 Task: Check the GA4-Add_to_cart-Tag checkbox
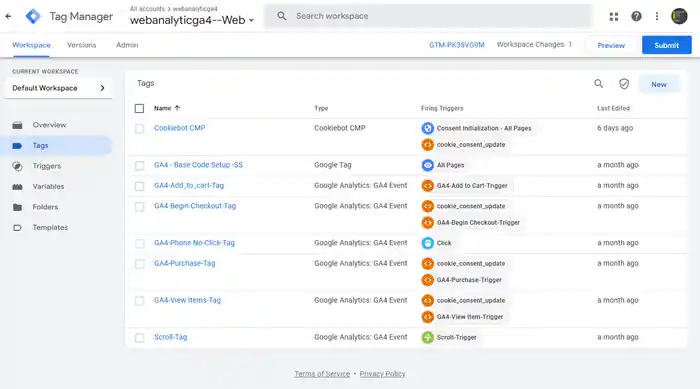tap(139, 186)
